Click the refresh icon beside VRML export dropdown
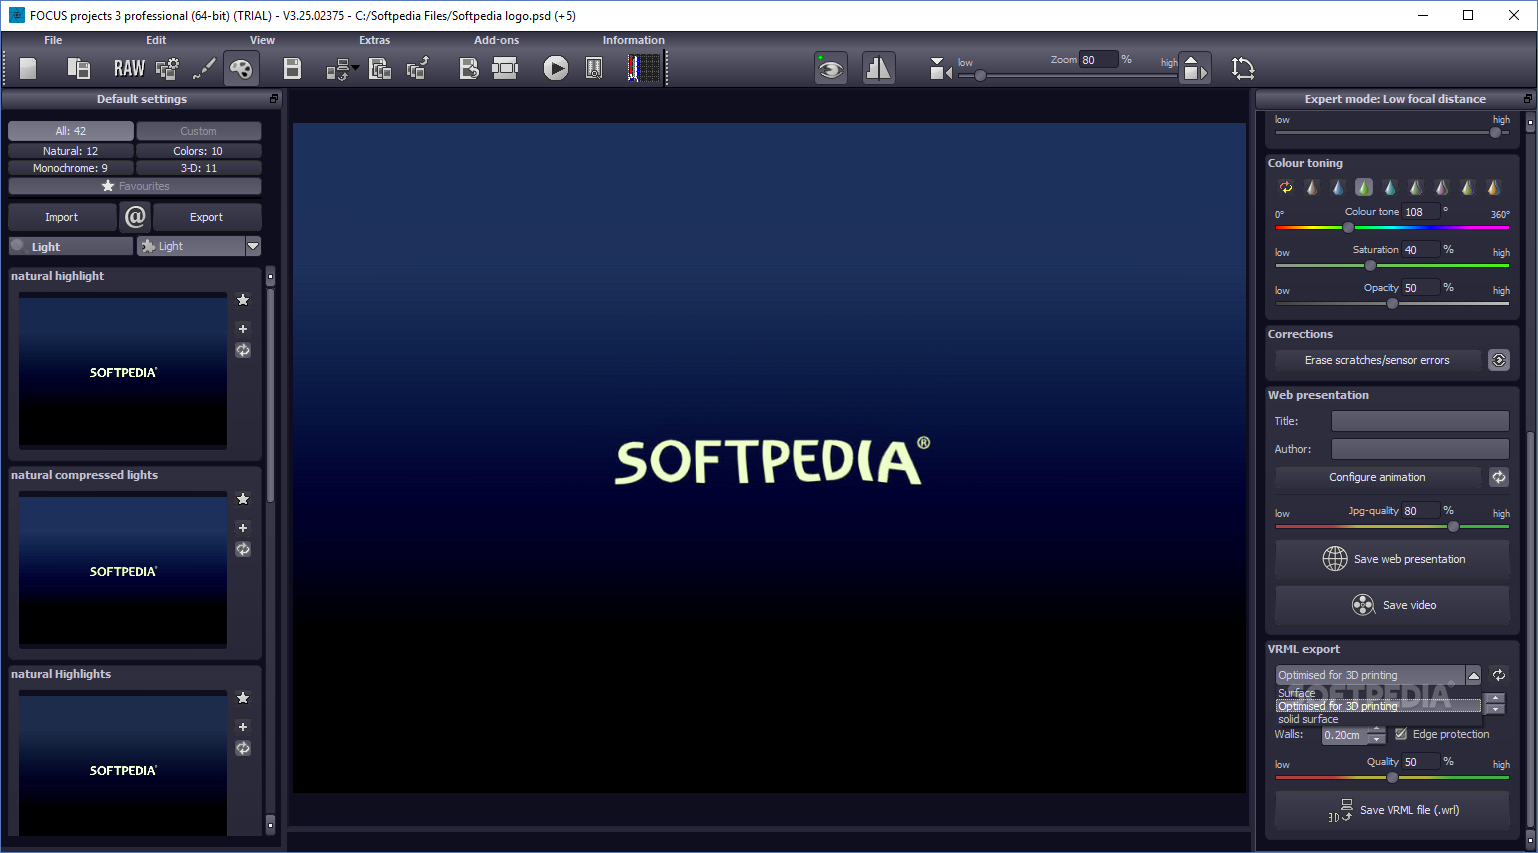 [x=1499, y=675]
